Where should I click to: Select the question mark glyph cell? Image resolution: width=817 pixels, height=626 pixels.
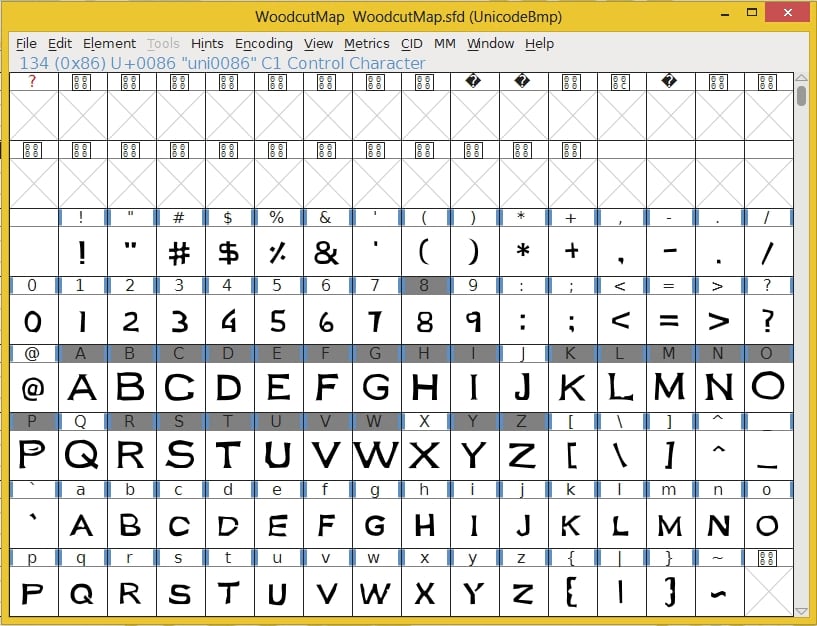769,320
